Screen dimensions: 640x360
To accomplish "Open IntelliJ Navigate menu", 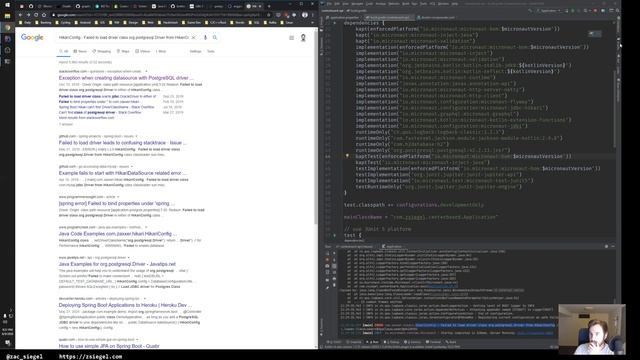I will (x=357, y=4).
